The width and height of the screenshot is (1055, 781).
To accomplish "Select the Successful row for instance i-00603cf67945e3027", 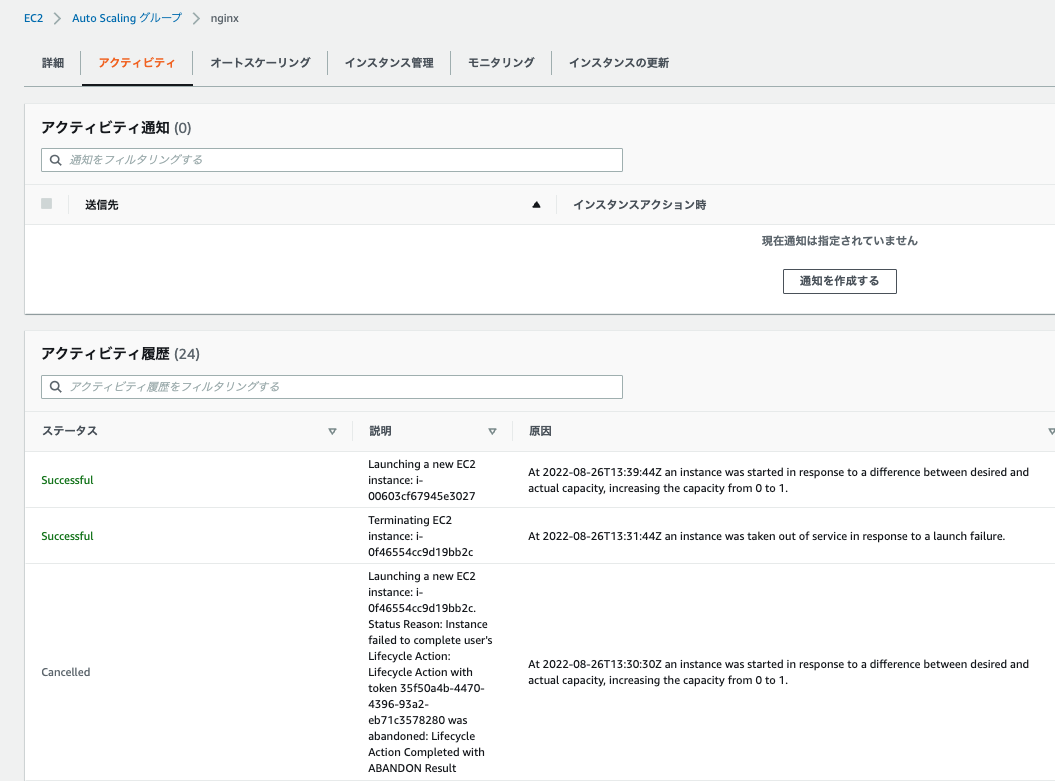I will 67,480.
